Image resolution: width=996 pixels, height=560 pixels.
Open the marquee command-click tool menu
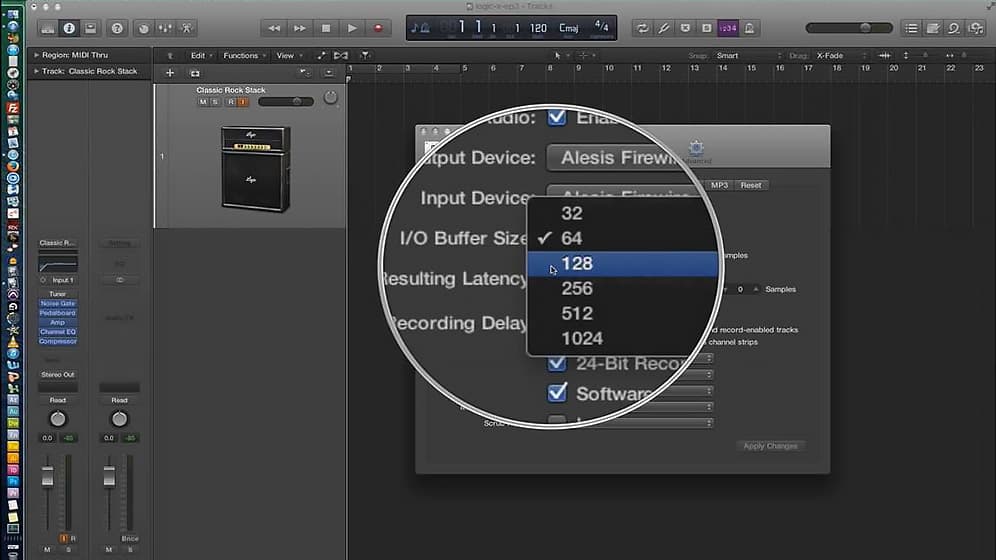pyautogui.click(x=586, y=56)
